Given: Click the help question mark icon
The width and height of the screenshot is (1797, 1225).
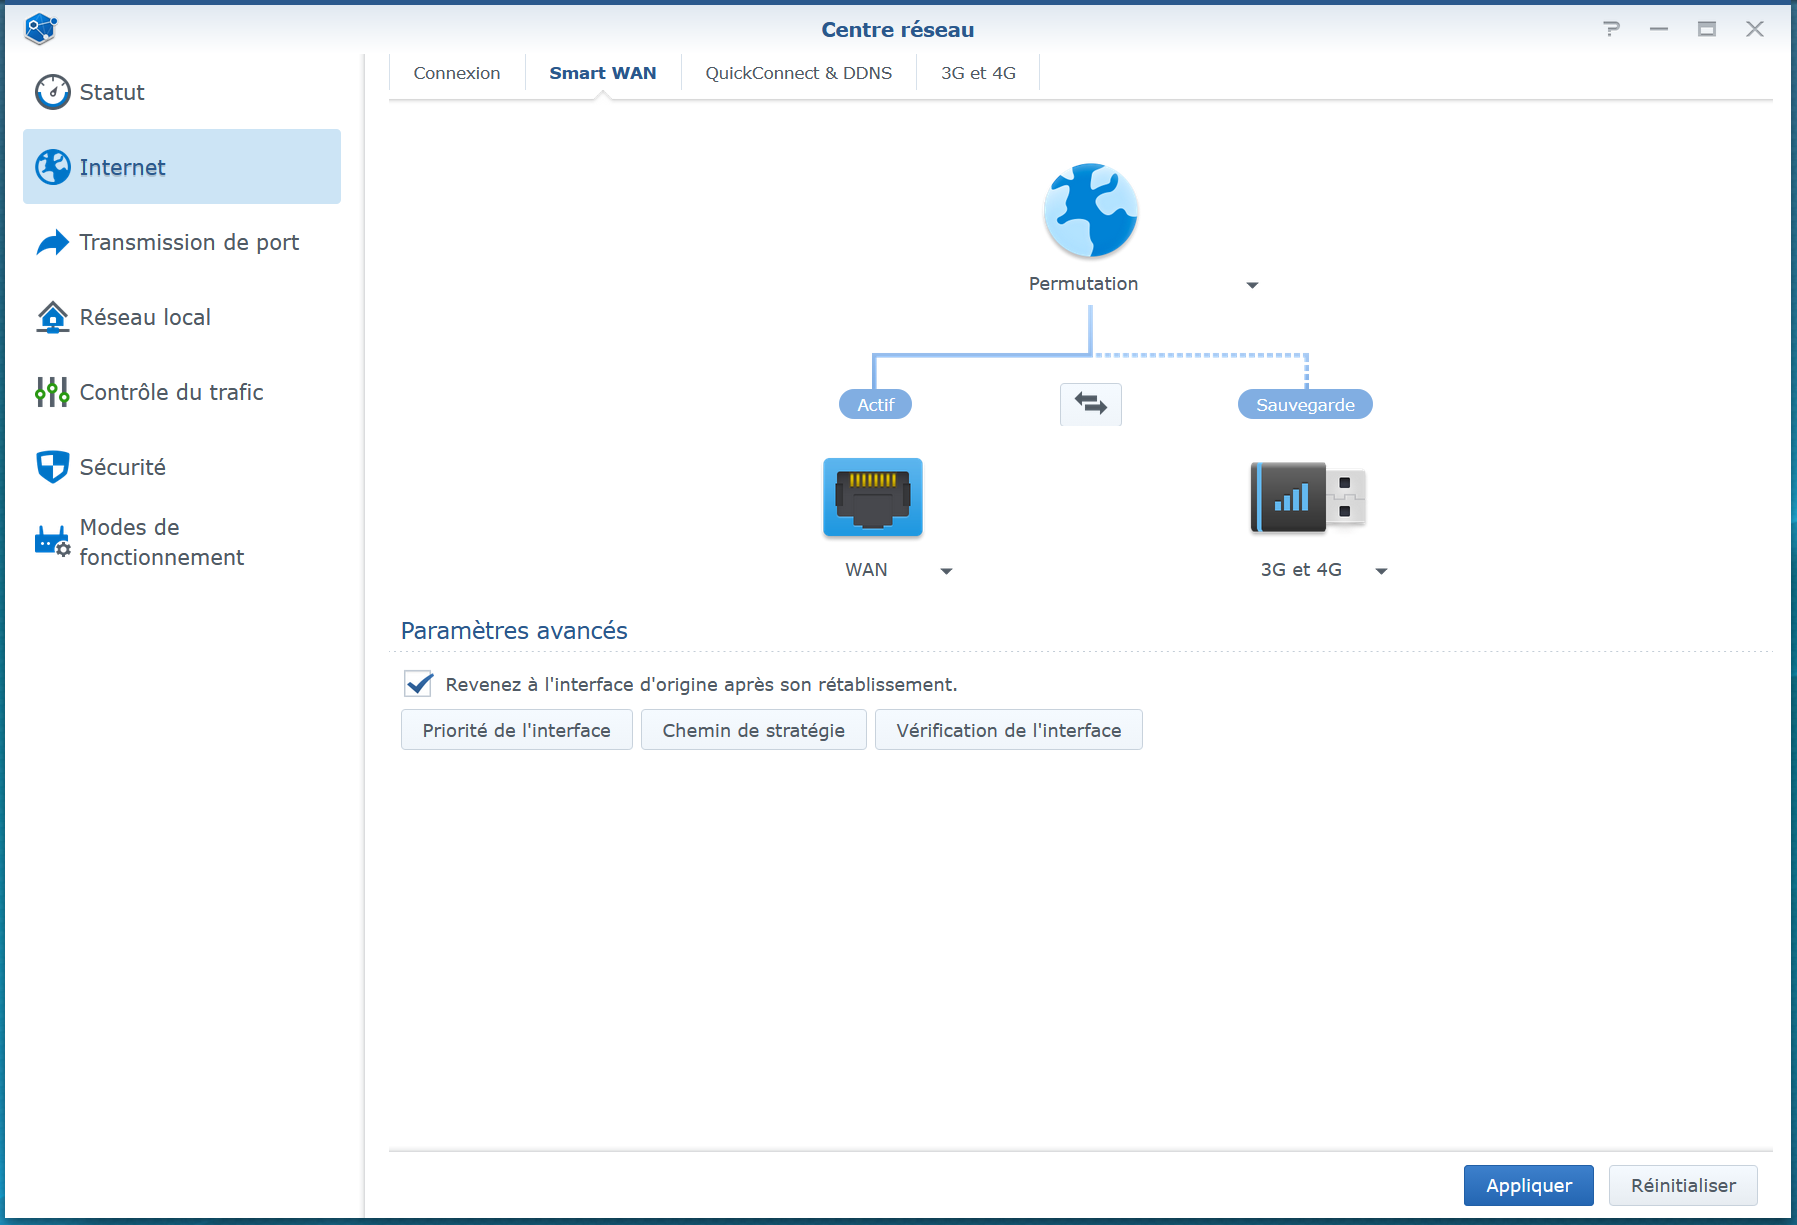Looking at the screenshot, I should (x=1611, y=29).
